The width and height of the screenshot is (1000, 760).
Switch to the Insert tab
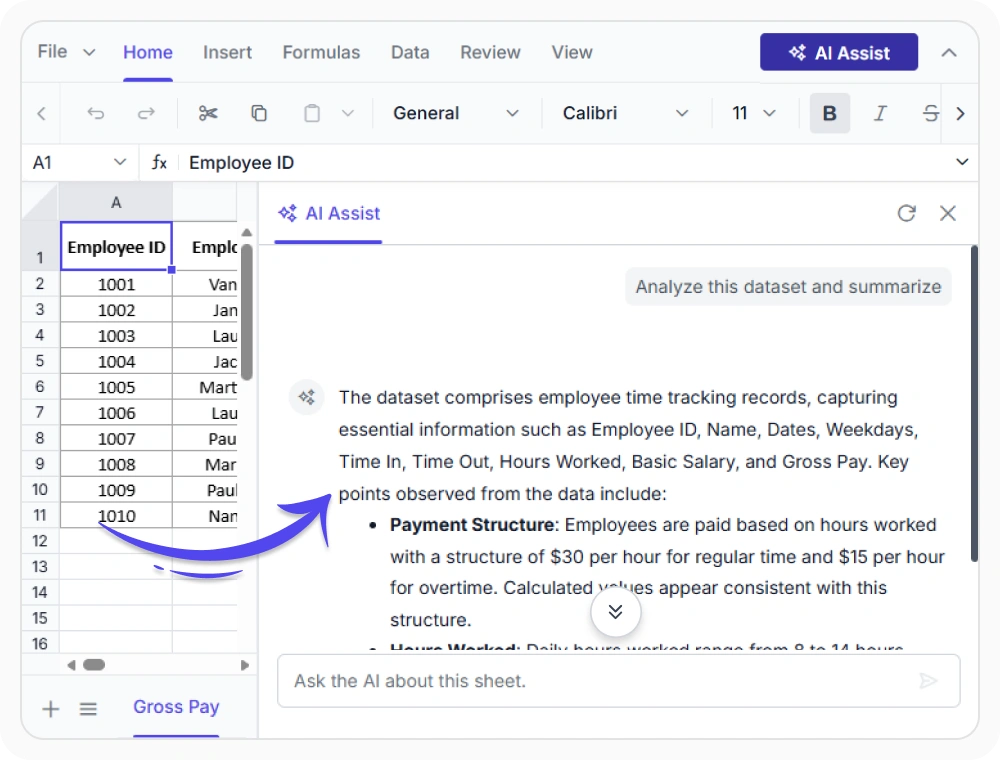tap(227, 52)
